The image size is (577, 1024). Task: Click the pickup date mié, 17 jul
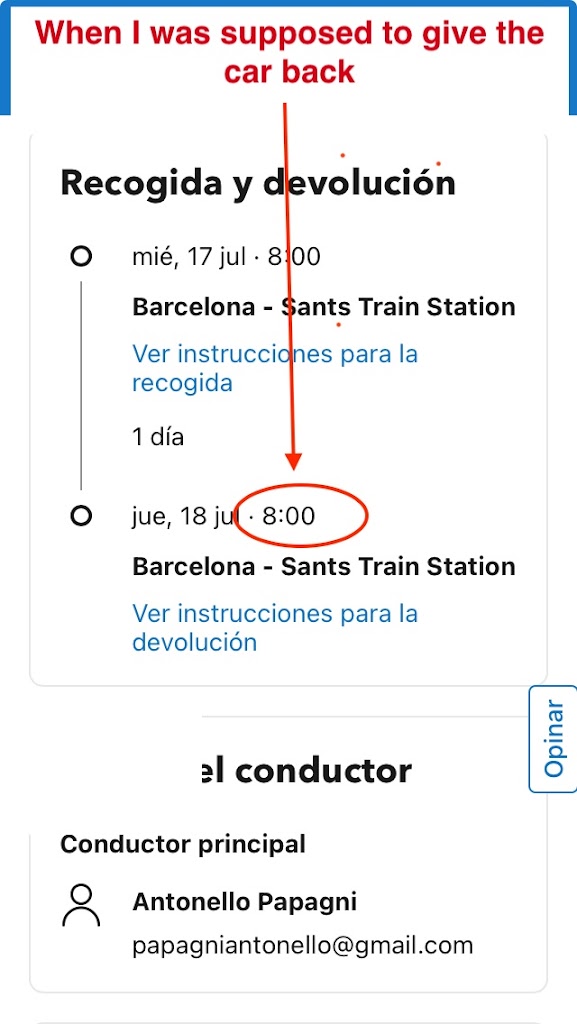pyautogui.click(x=189, y=257)
